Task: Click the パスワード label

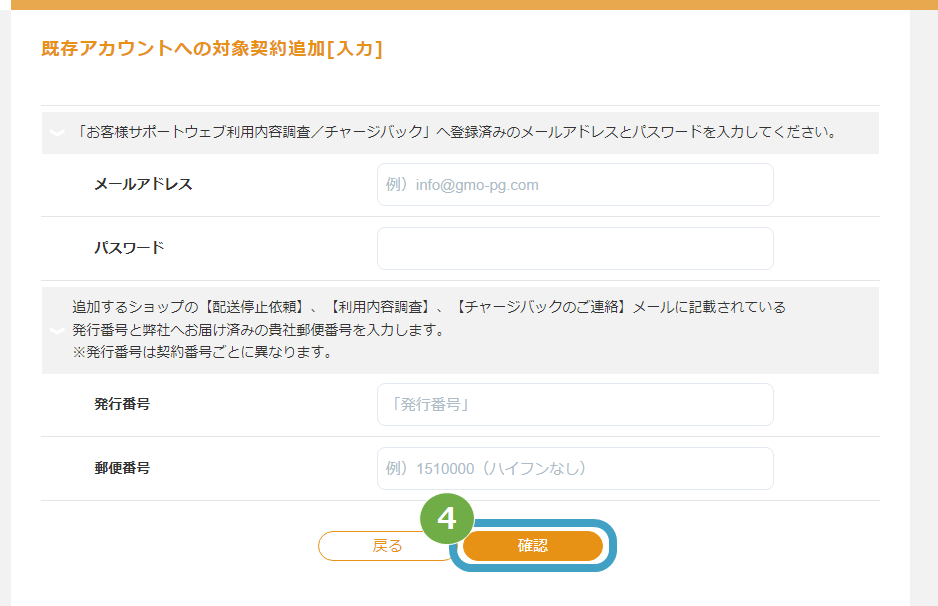Action: 129,248
